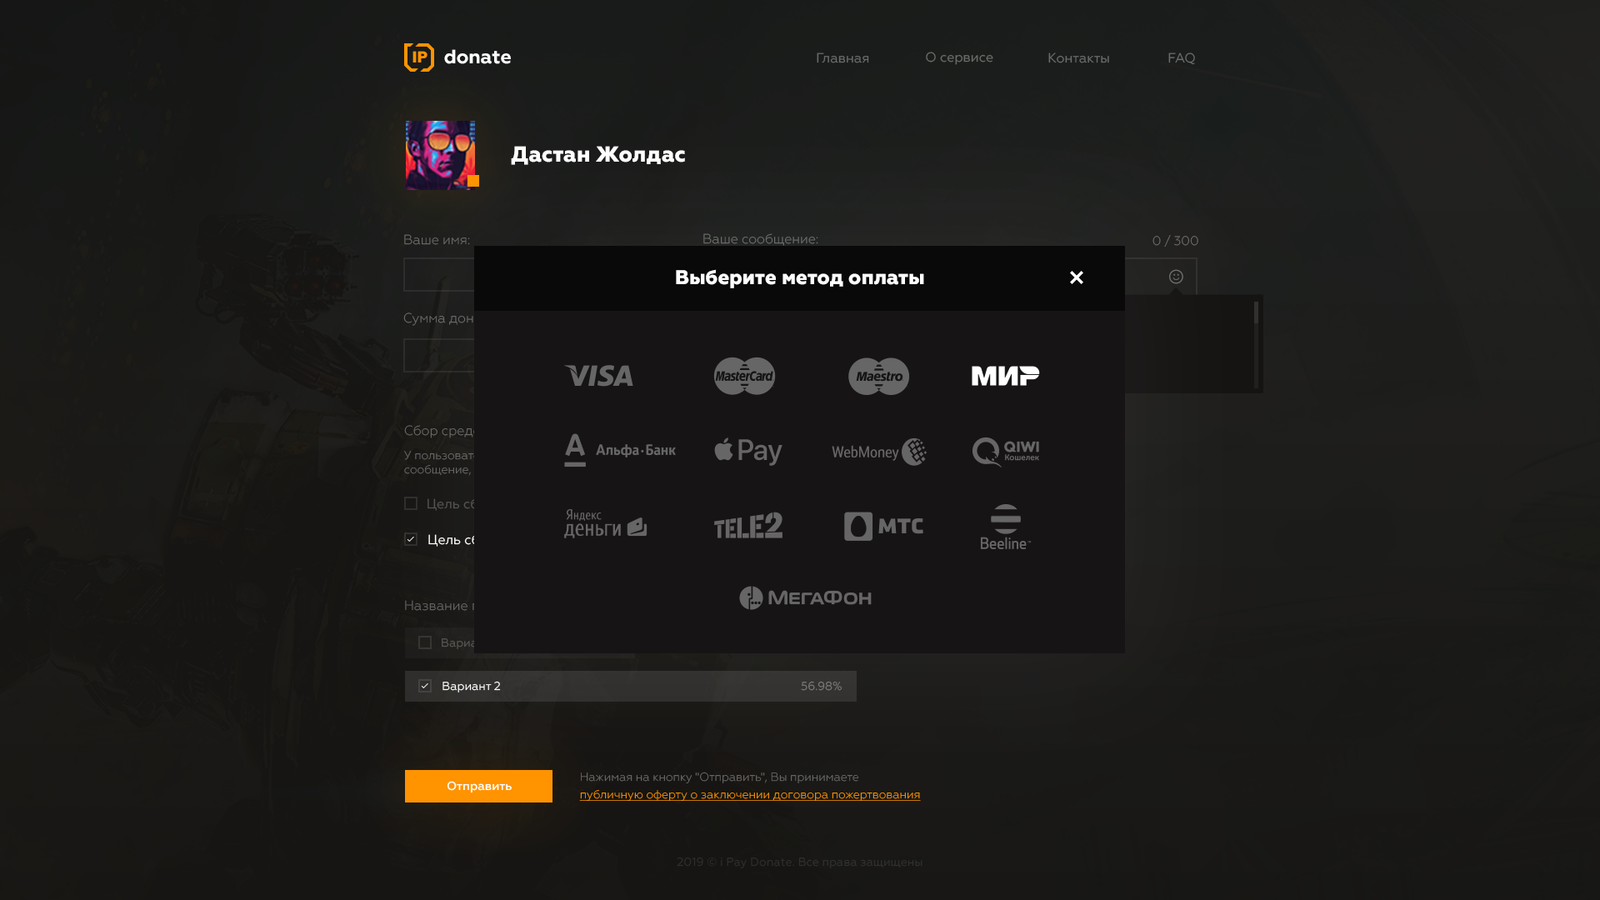Focus the Сумма доната input field

click(439, 355)
